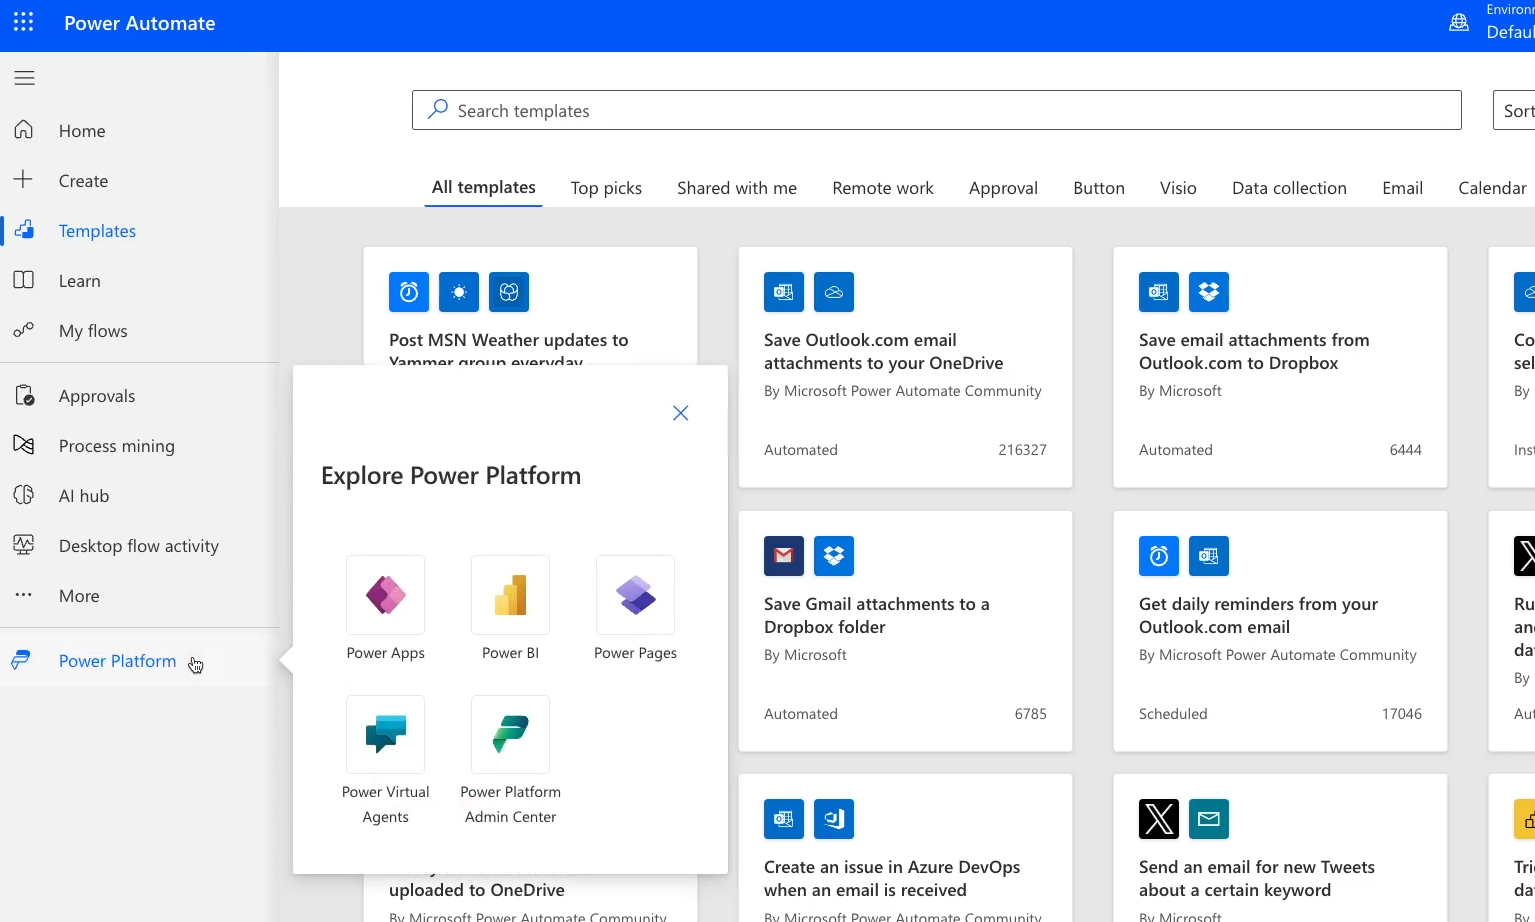Click the Azure DevOps icon on issue card
1535x922 pixels.
coord(834,819)
